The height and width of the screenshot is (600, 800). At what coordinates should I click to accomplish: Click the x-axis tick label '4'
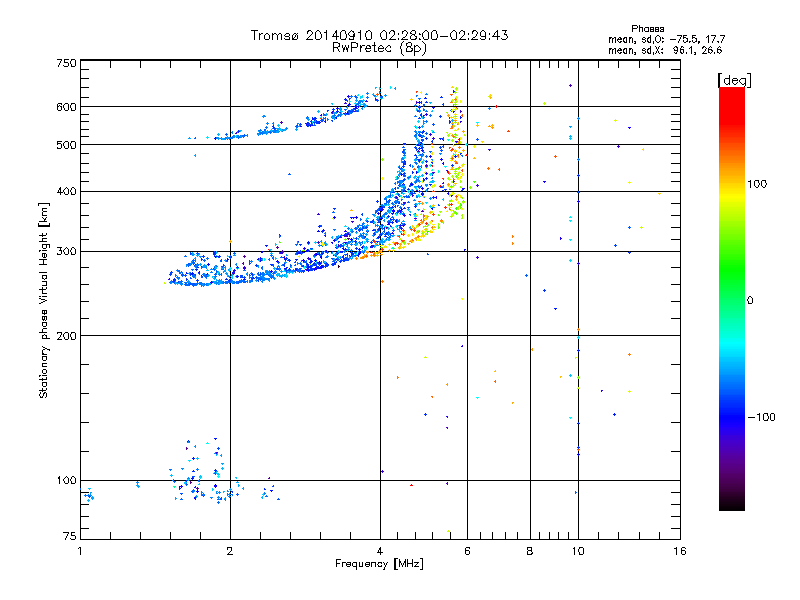click(x=380, y=551)
